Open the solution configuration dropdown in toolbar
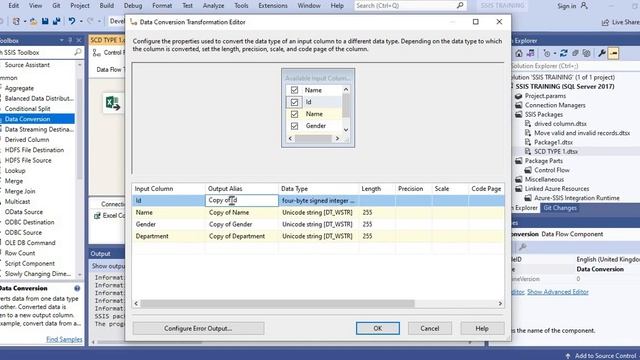This screenshot has width=640, height=360. pos(117,21)
